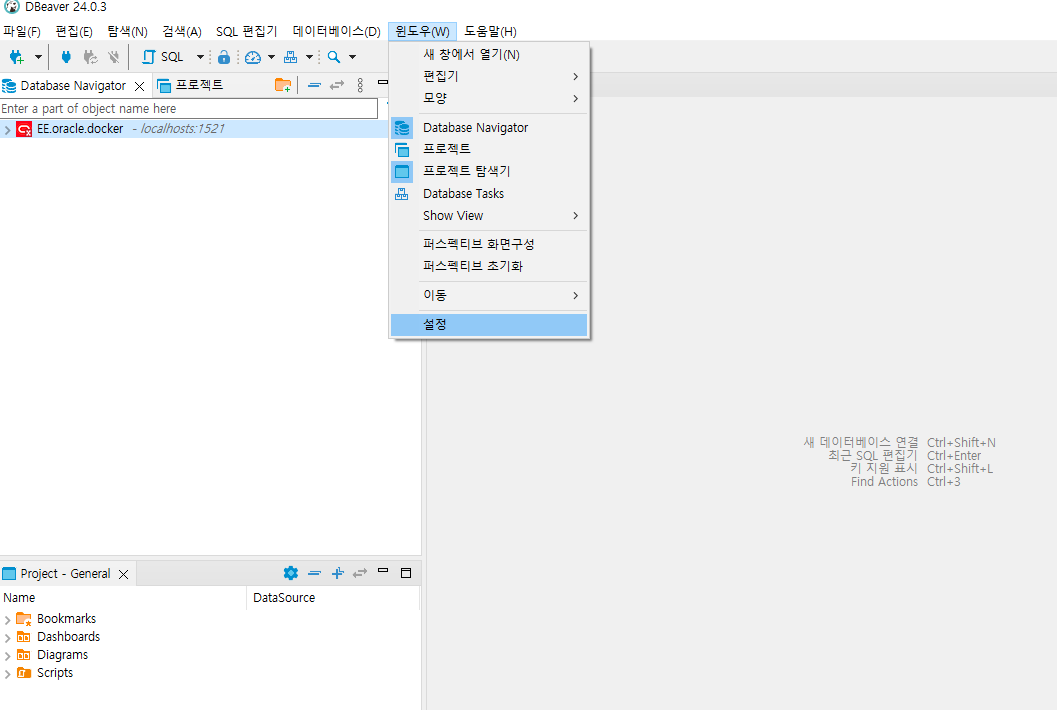Open the 파일(F) menu

coord(22,32)
